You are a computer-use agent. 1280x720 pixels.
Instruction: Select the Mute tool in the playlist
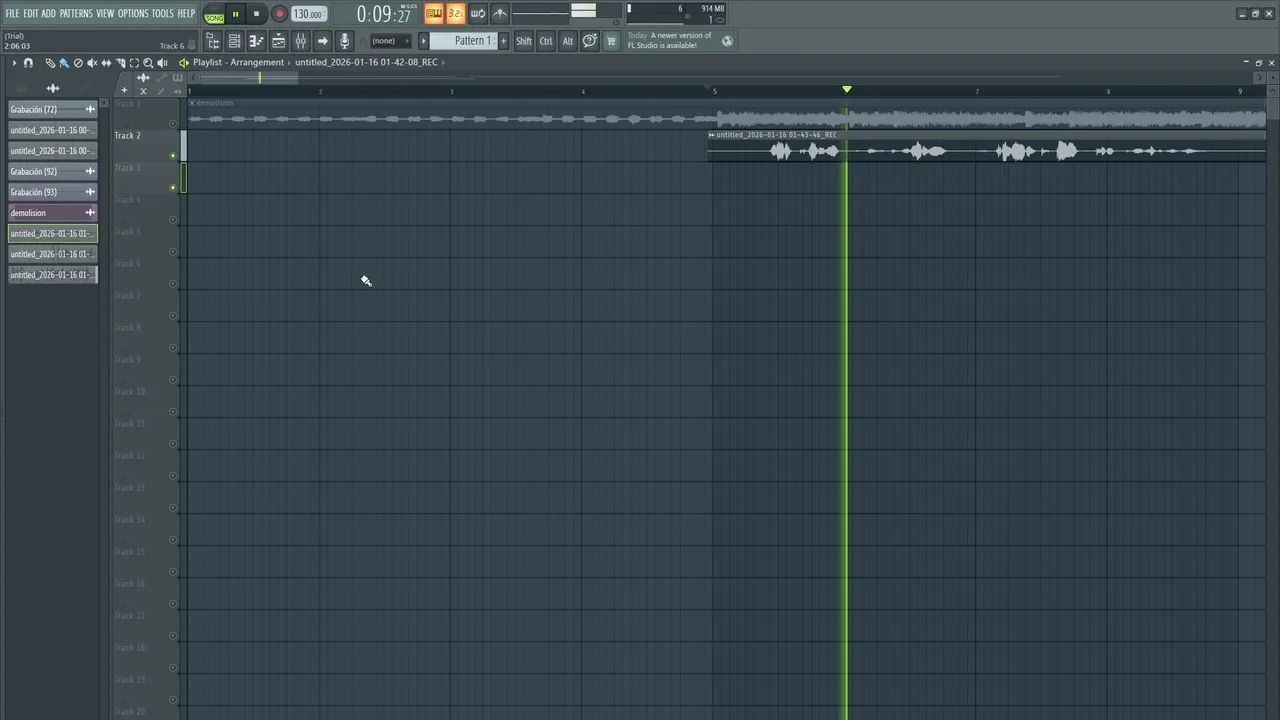tap(92, 63)
